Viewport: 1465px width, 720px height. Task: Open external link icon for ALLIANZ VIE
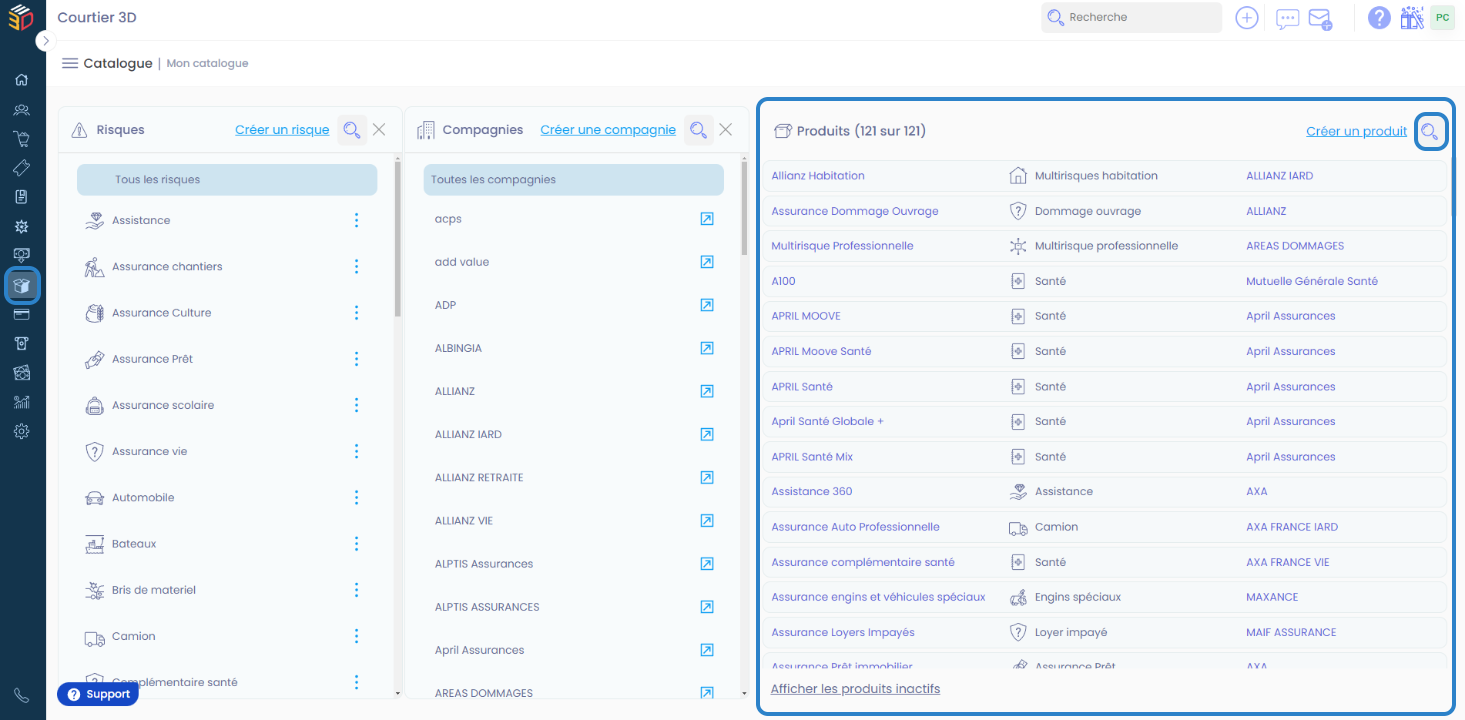coord(707,521)
